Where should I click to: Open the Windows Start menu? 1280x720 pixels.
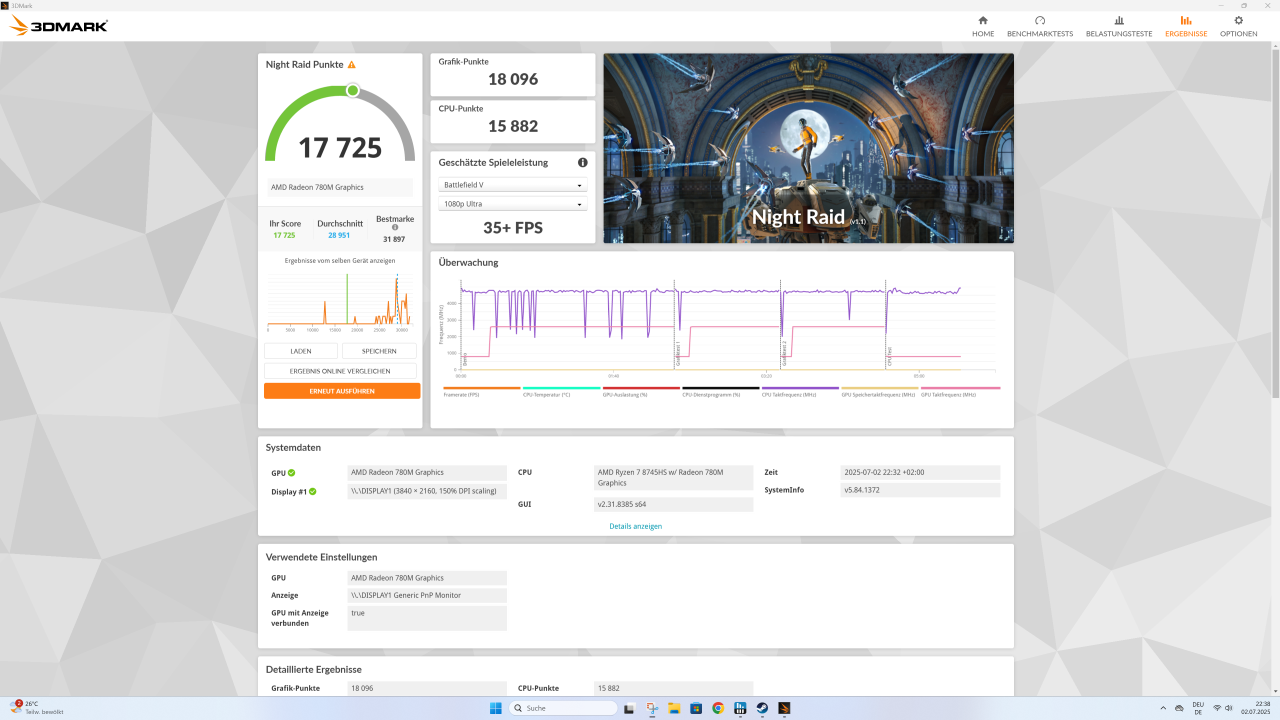(x=495, y=708)
